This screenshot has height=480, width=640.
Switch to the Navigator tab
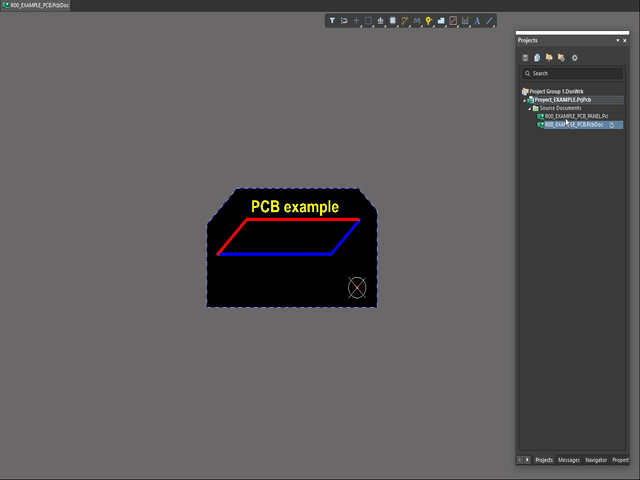tap(596, 460)
